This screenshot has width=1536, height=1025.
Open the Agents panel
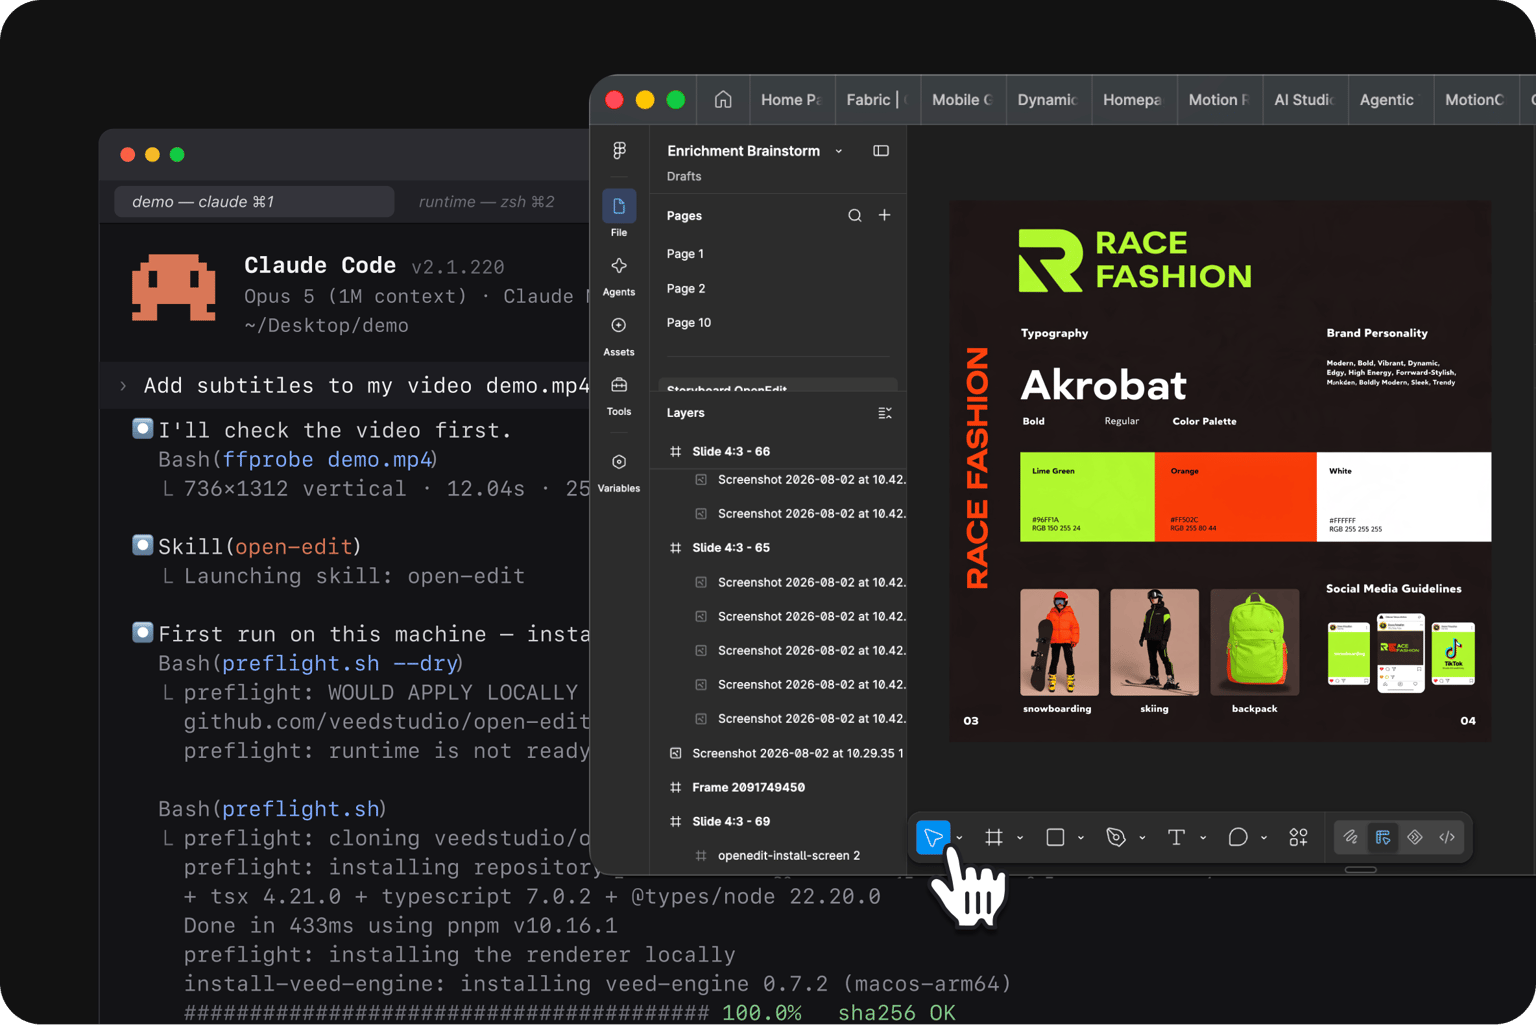pyautogui.click(x=619, y=275)
